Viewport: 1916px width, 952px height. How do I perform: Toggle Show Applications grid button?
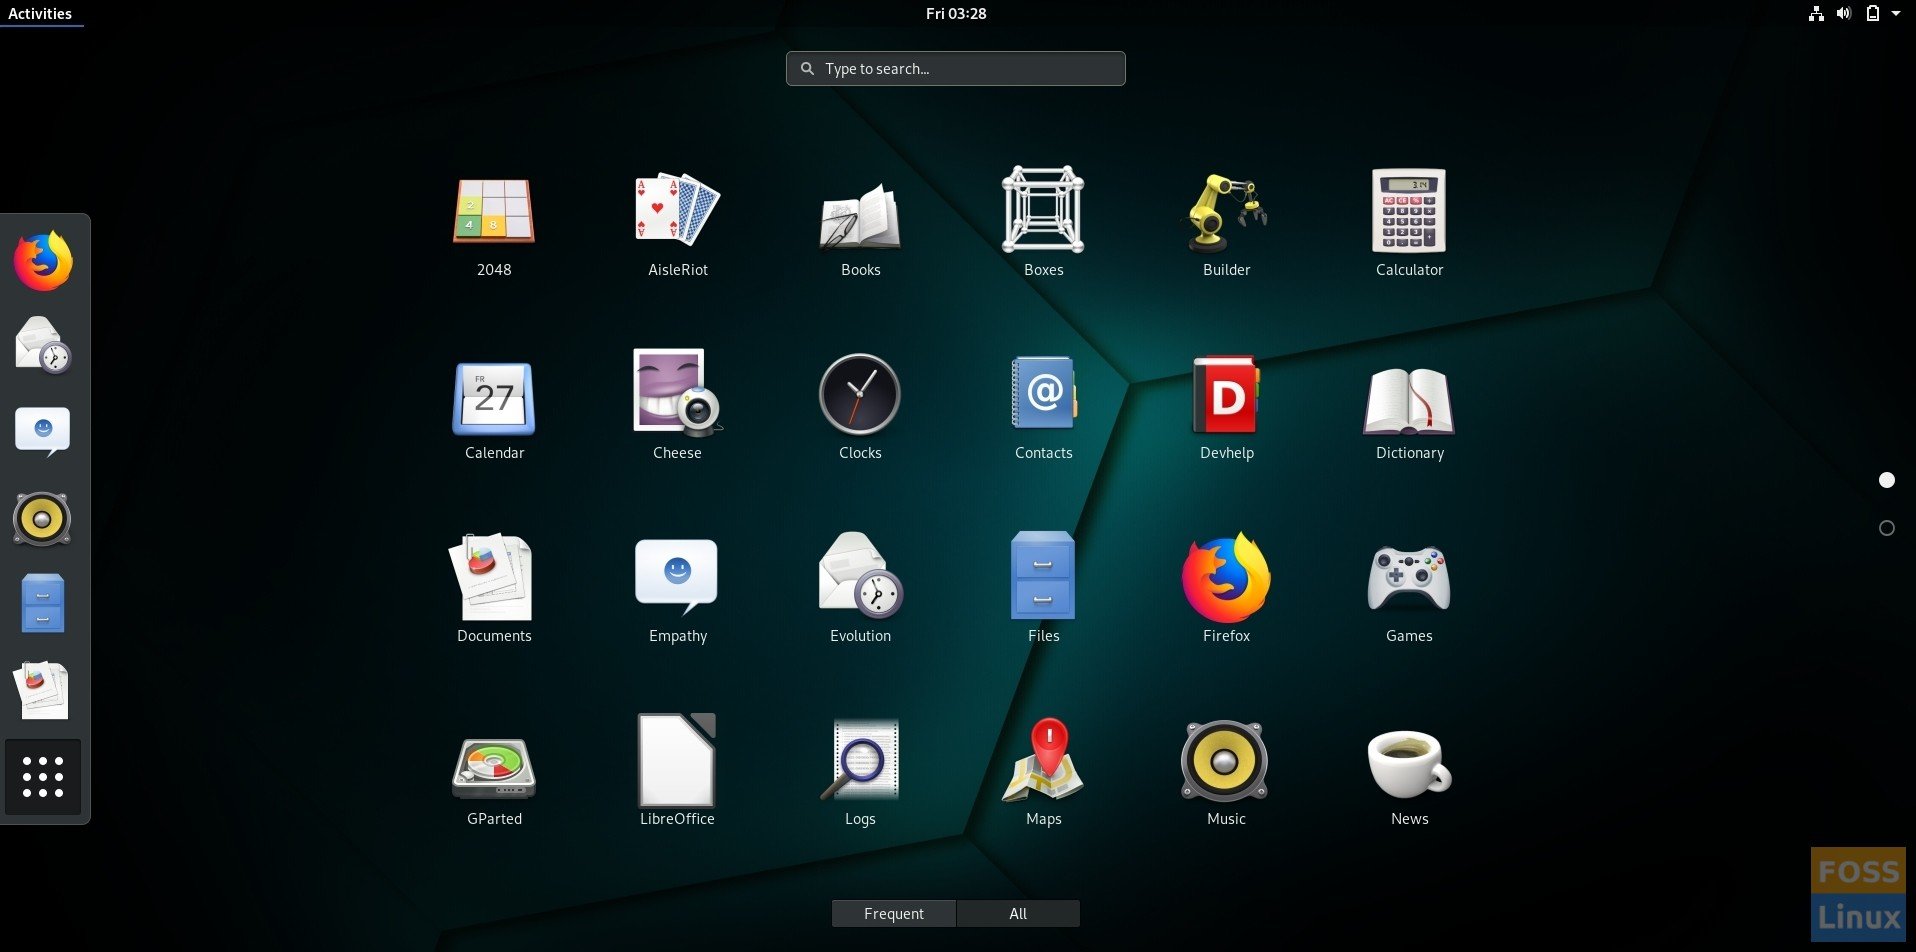[43, 777]
